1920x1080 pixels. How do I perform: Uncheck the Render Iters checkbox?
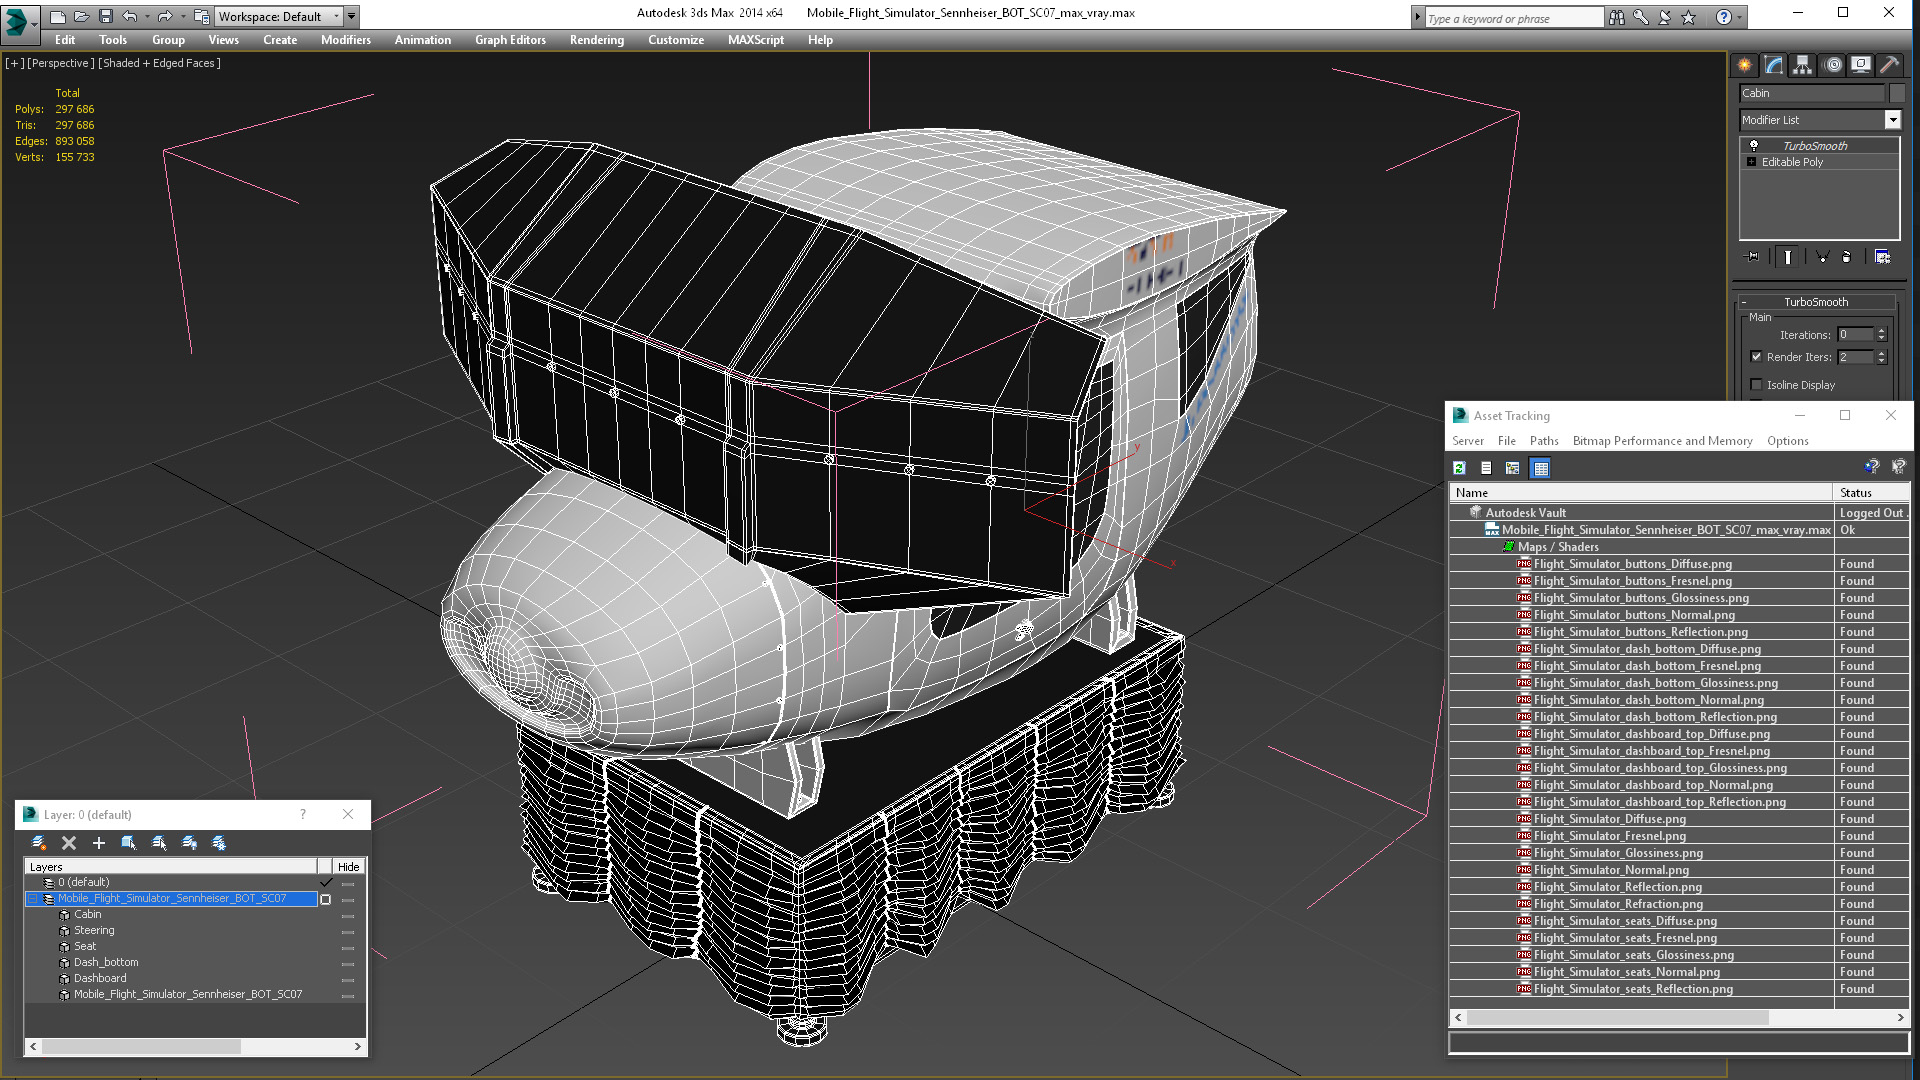click(x=1757, y=357)
